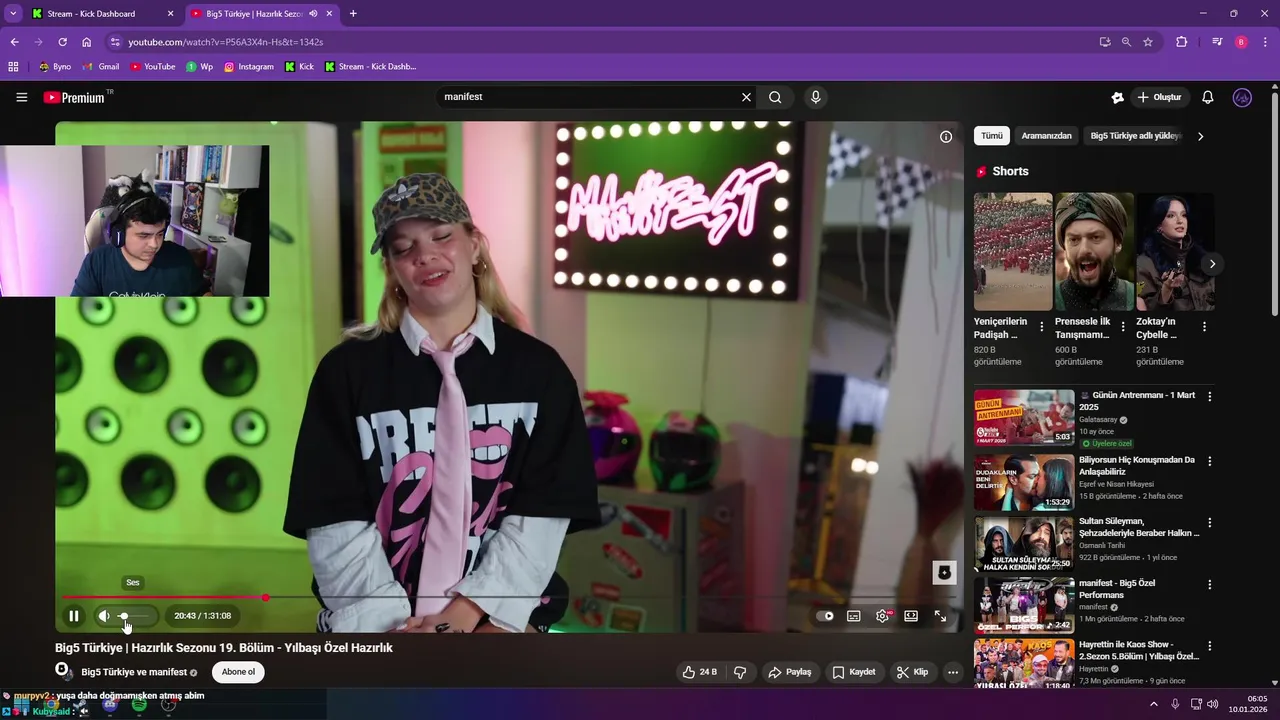This screenshot has width=1280, height=720.
Task: Open options for Zoktay'ın Cybelle Short
Action: tap(1204, 327)
